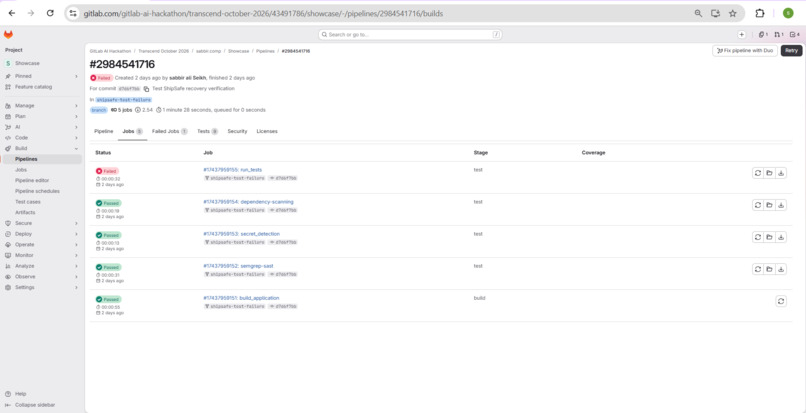Screen dimensions: 806x413
Task: Open the browser zoom magnifier icon
Action: (698, 13)
